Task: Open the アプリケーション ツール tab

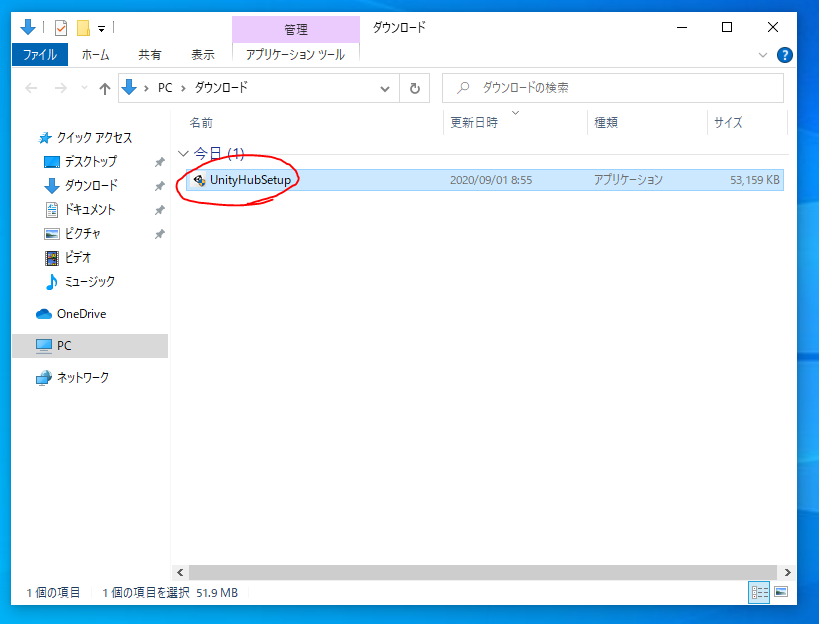Action: [296, 55]
